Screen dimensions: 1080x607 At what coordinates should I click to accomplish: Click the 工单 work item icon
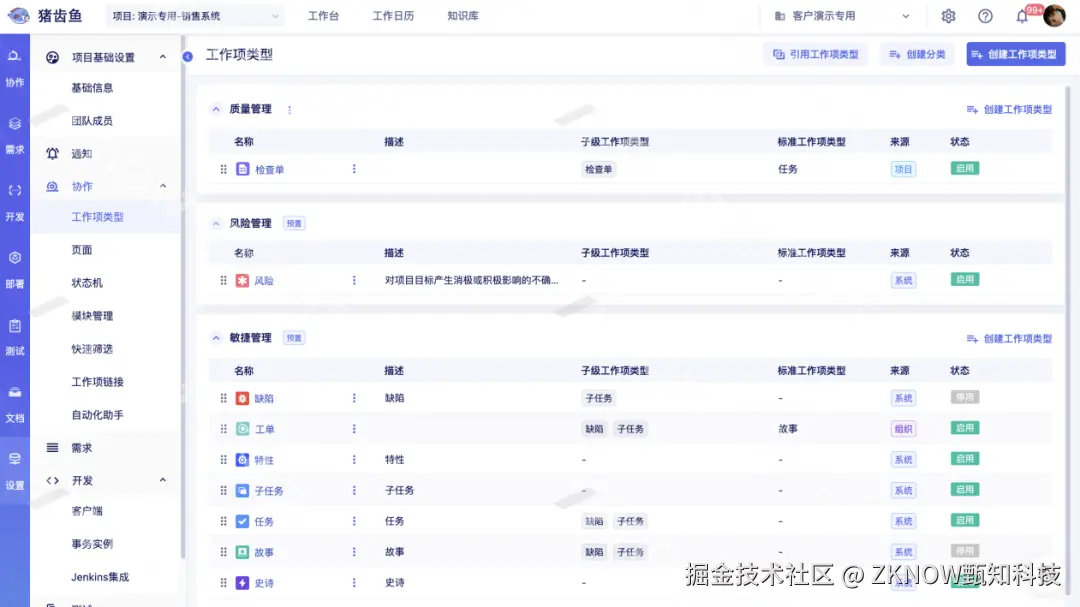pos(240,428)
